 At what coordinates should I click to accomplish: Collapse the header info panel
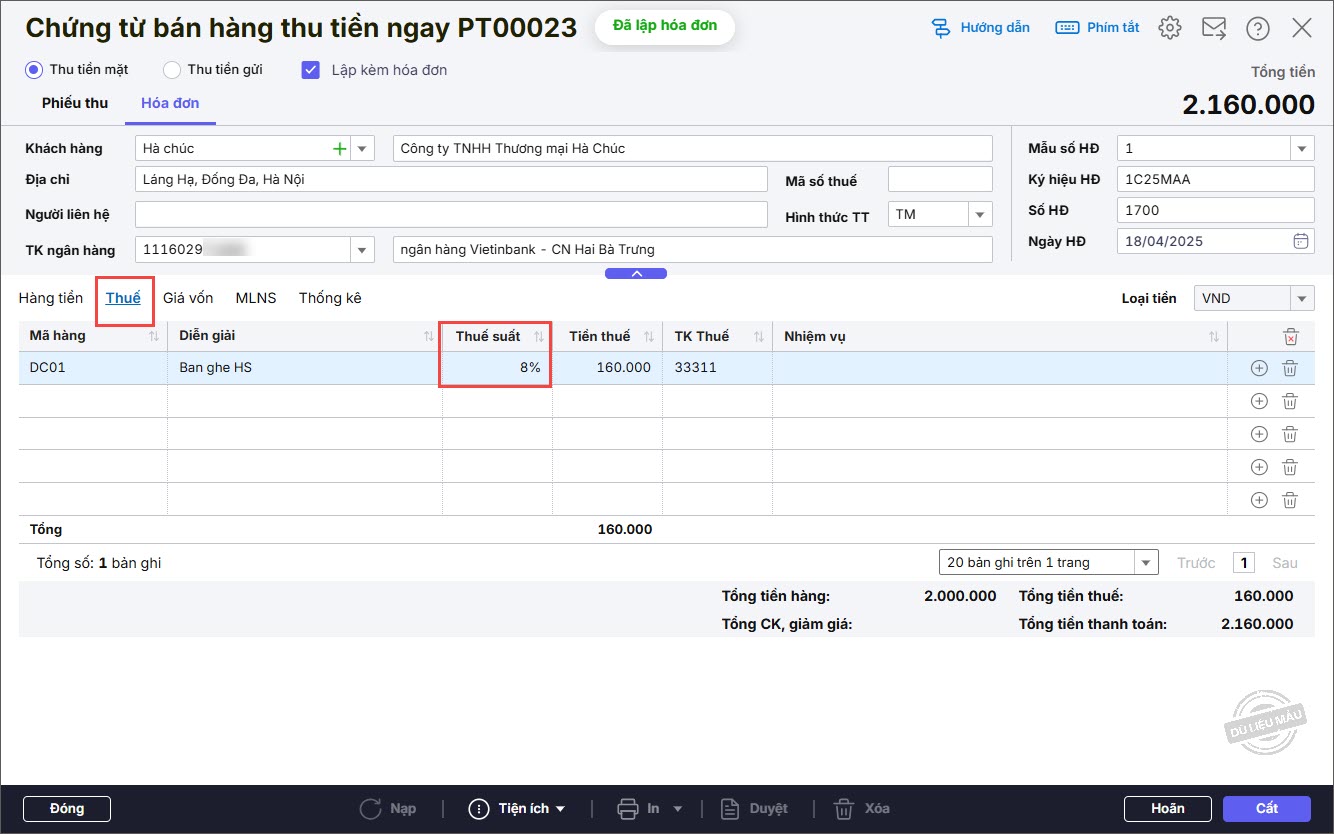(636, 273)
